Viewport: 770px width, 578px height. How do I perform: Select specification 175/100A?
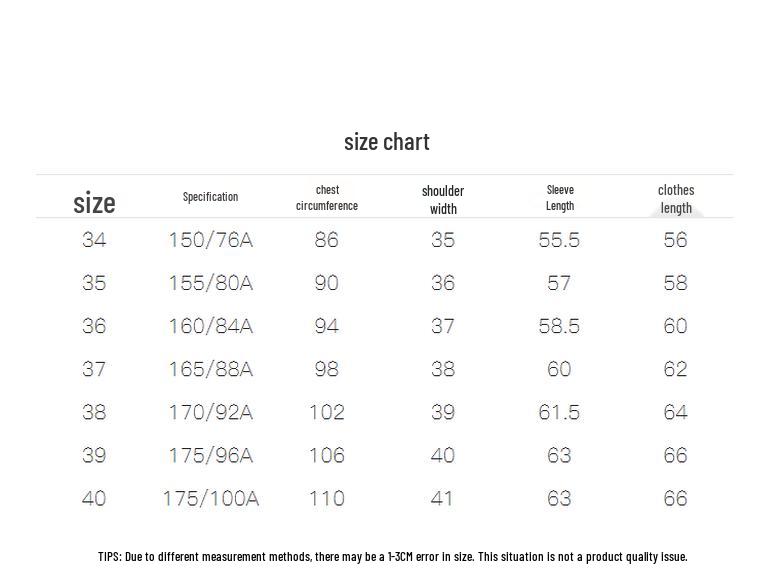[x=211, y=499]
